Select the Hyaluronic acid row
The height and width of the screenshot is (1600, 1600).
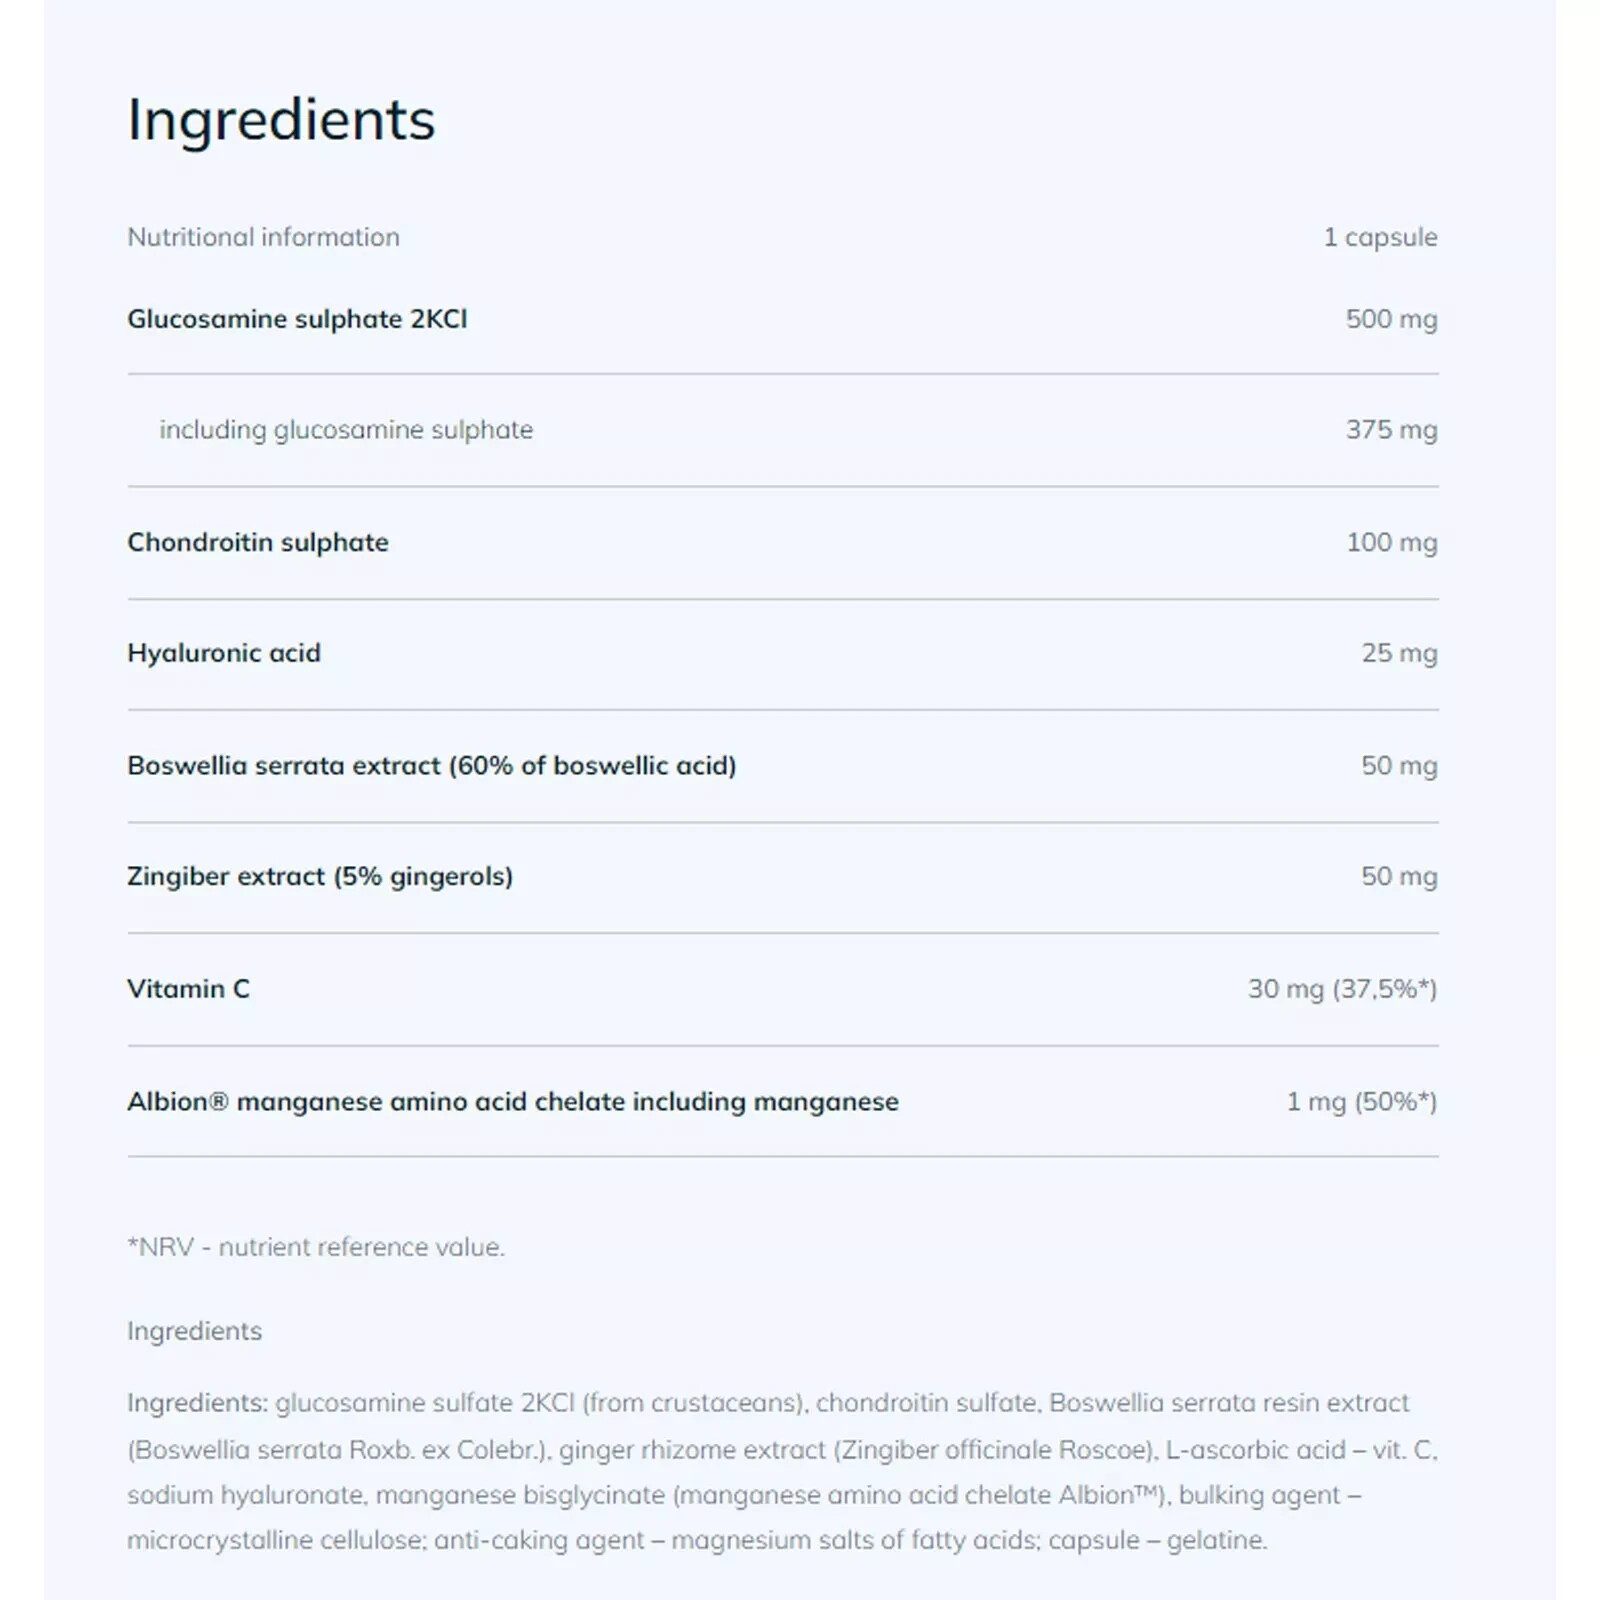click(783, 655)
